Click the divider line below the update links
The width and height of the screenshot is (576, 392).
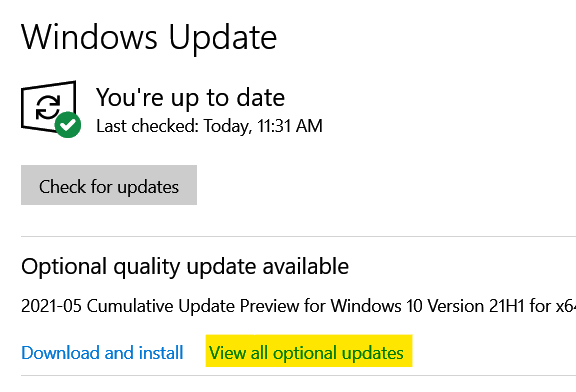(x=298, y=375)
